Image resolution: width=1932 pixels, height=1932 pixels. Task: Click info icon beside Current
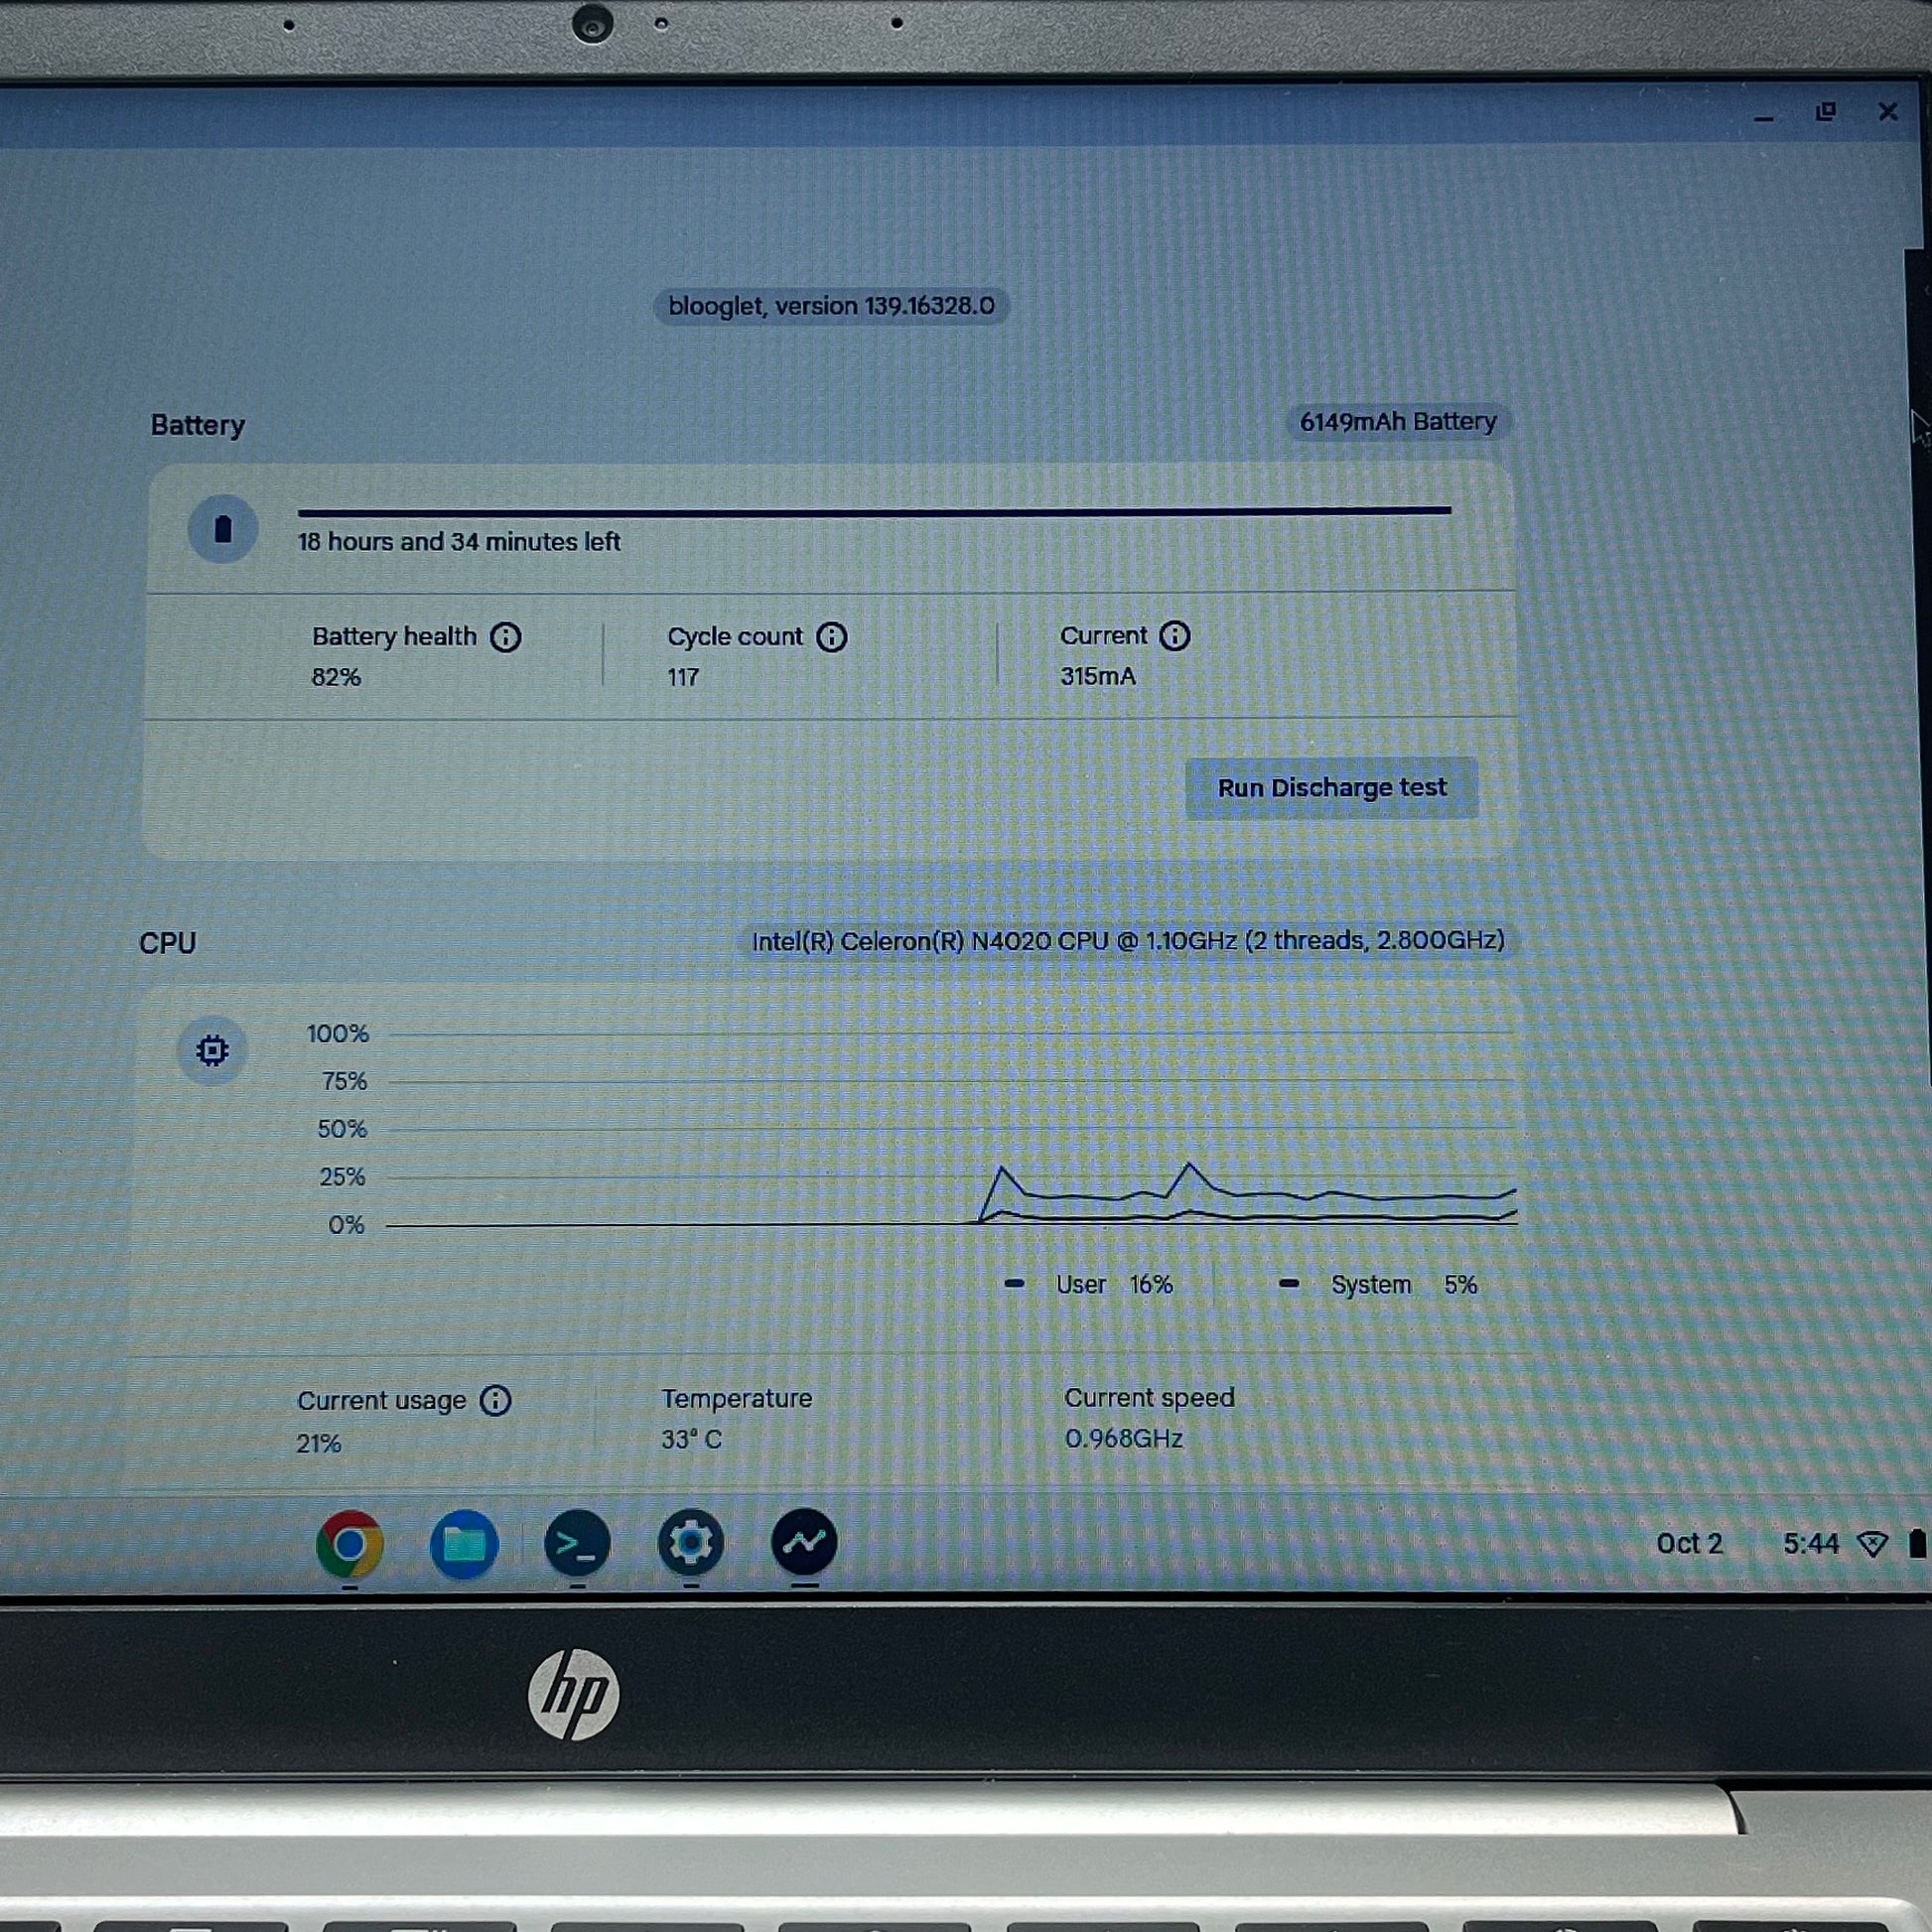pos(1174,636)
